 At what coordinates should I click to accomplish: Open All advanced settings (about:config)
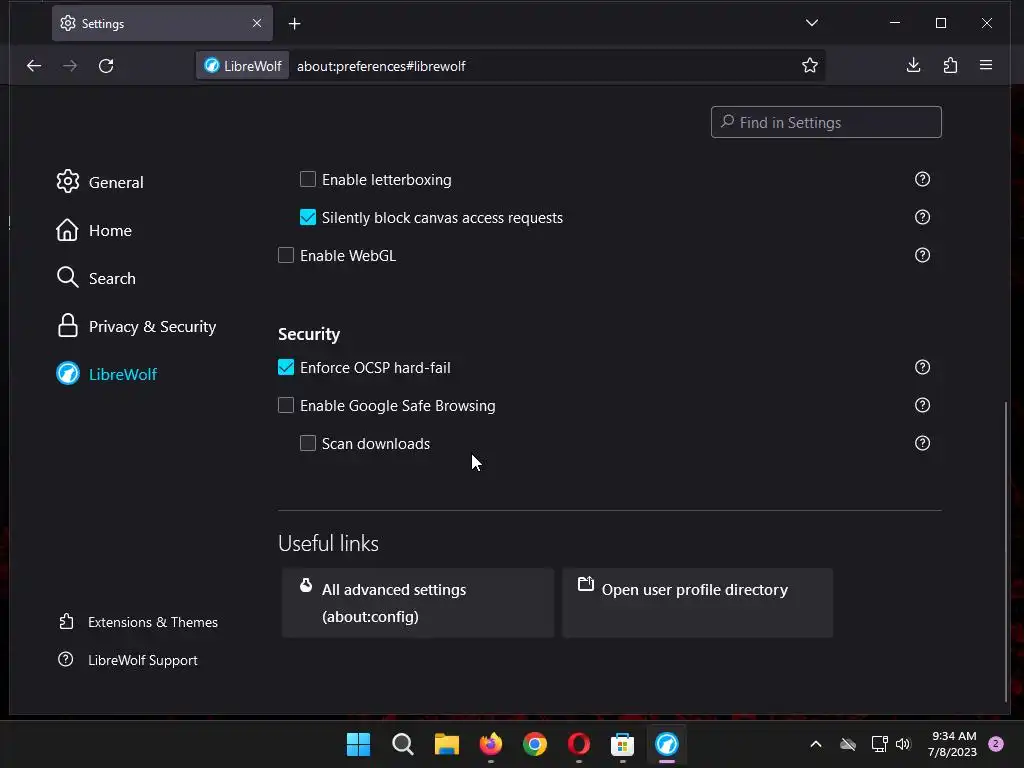pyautogui.click(x=418, y=602)
